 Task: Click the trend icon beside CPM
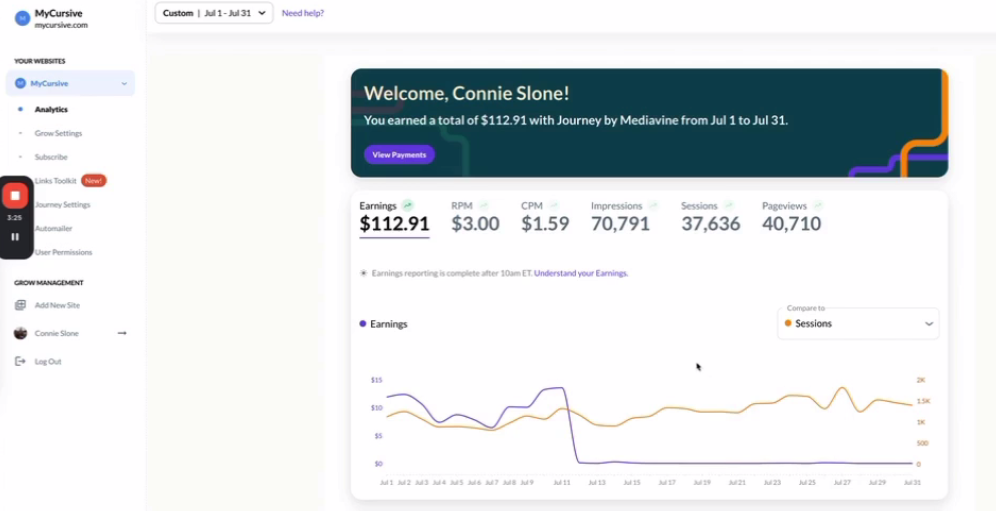click(554, 205)
